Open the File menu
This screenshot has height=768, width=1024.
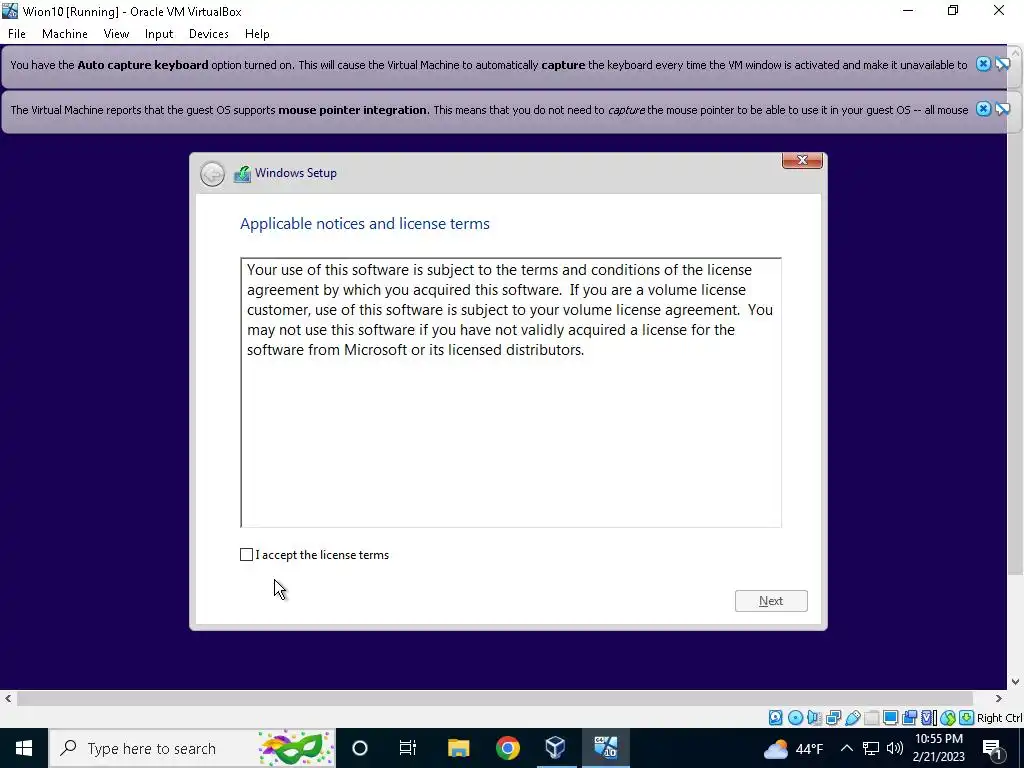[17, 34]
